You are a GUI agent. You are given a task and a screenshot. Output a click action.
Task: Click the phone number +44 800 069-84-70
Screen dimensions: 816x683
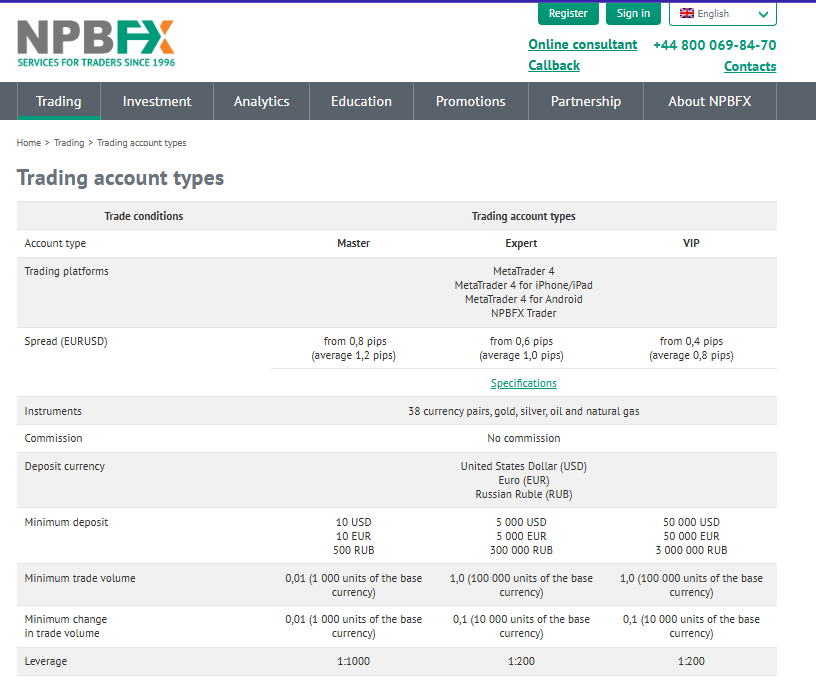(715, 45)
